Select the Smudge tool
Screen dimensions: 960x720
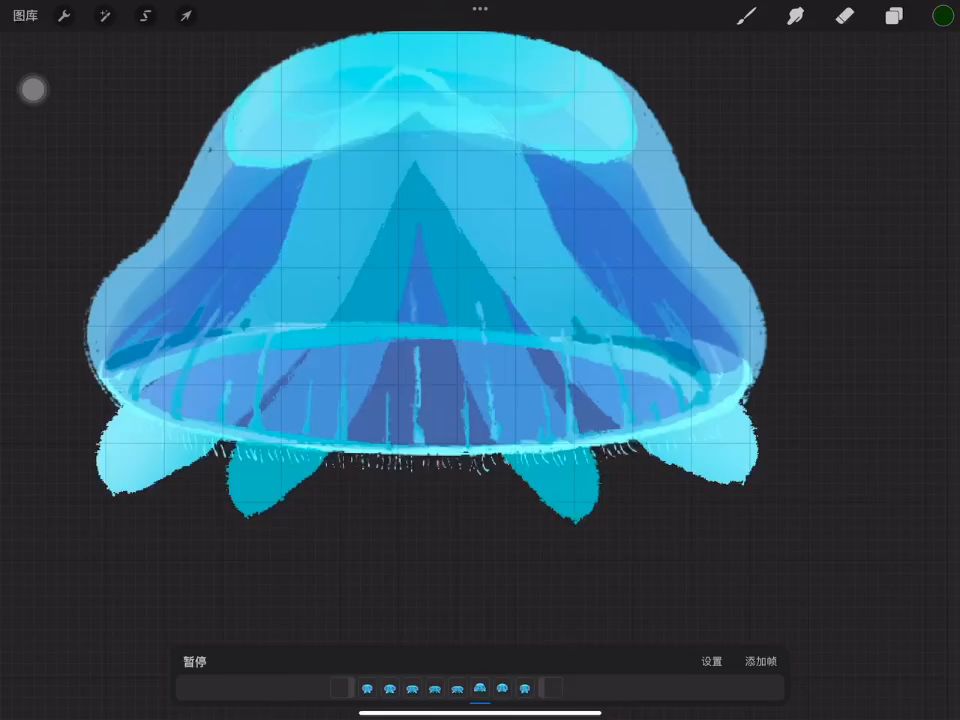pyautogui.click(x=795, y=16)
